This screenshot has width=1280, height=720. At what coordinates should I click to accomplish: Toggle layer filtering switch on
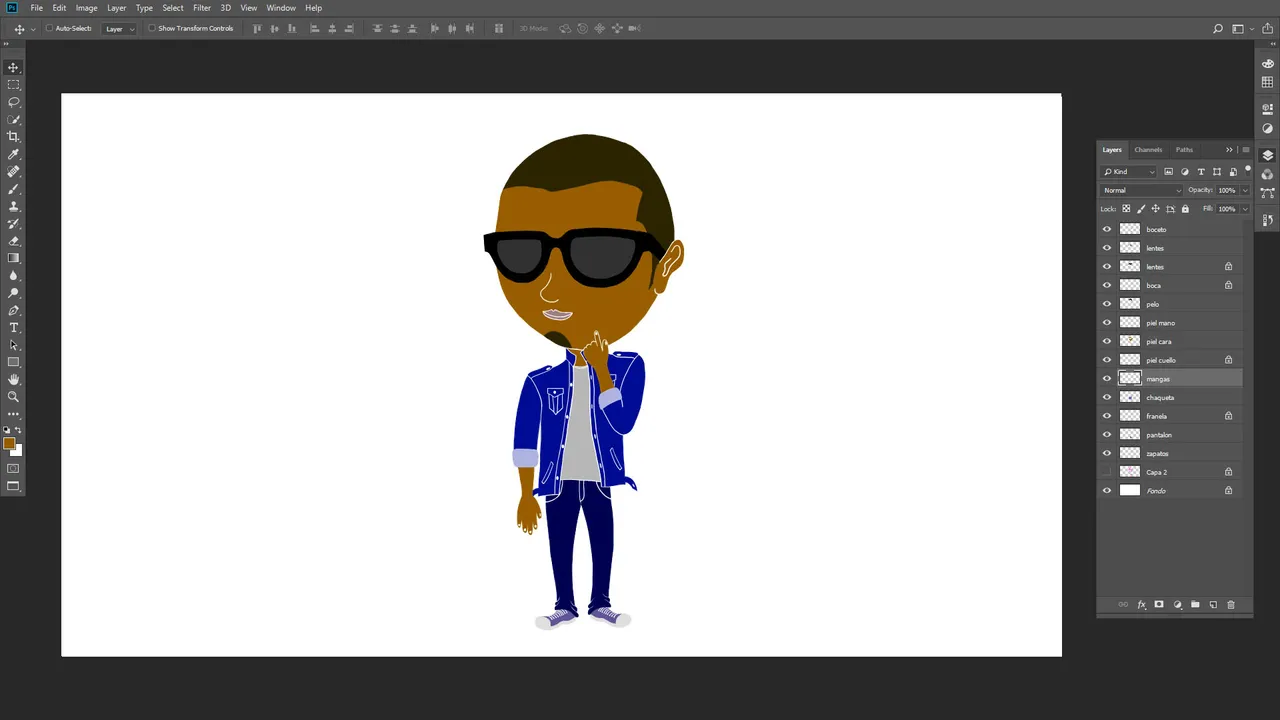[1248, 170]
